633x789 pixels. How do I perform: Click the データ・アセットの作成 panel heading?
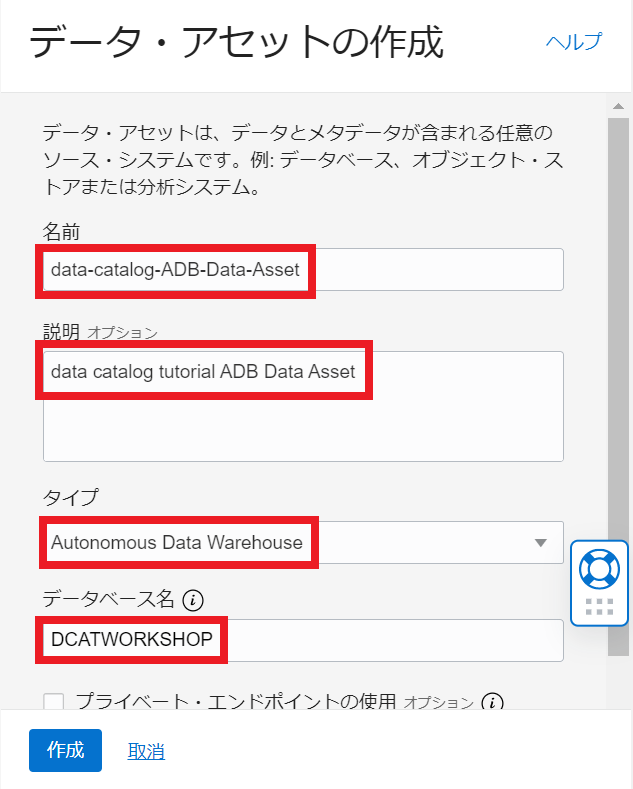pos(236,43)
